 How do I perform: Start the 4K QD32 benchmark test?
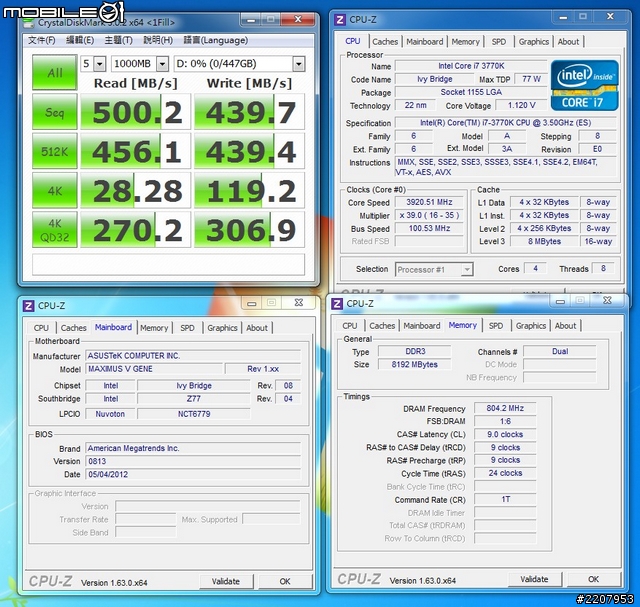[x=55, y=230]
